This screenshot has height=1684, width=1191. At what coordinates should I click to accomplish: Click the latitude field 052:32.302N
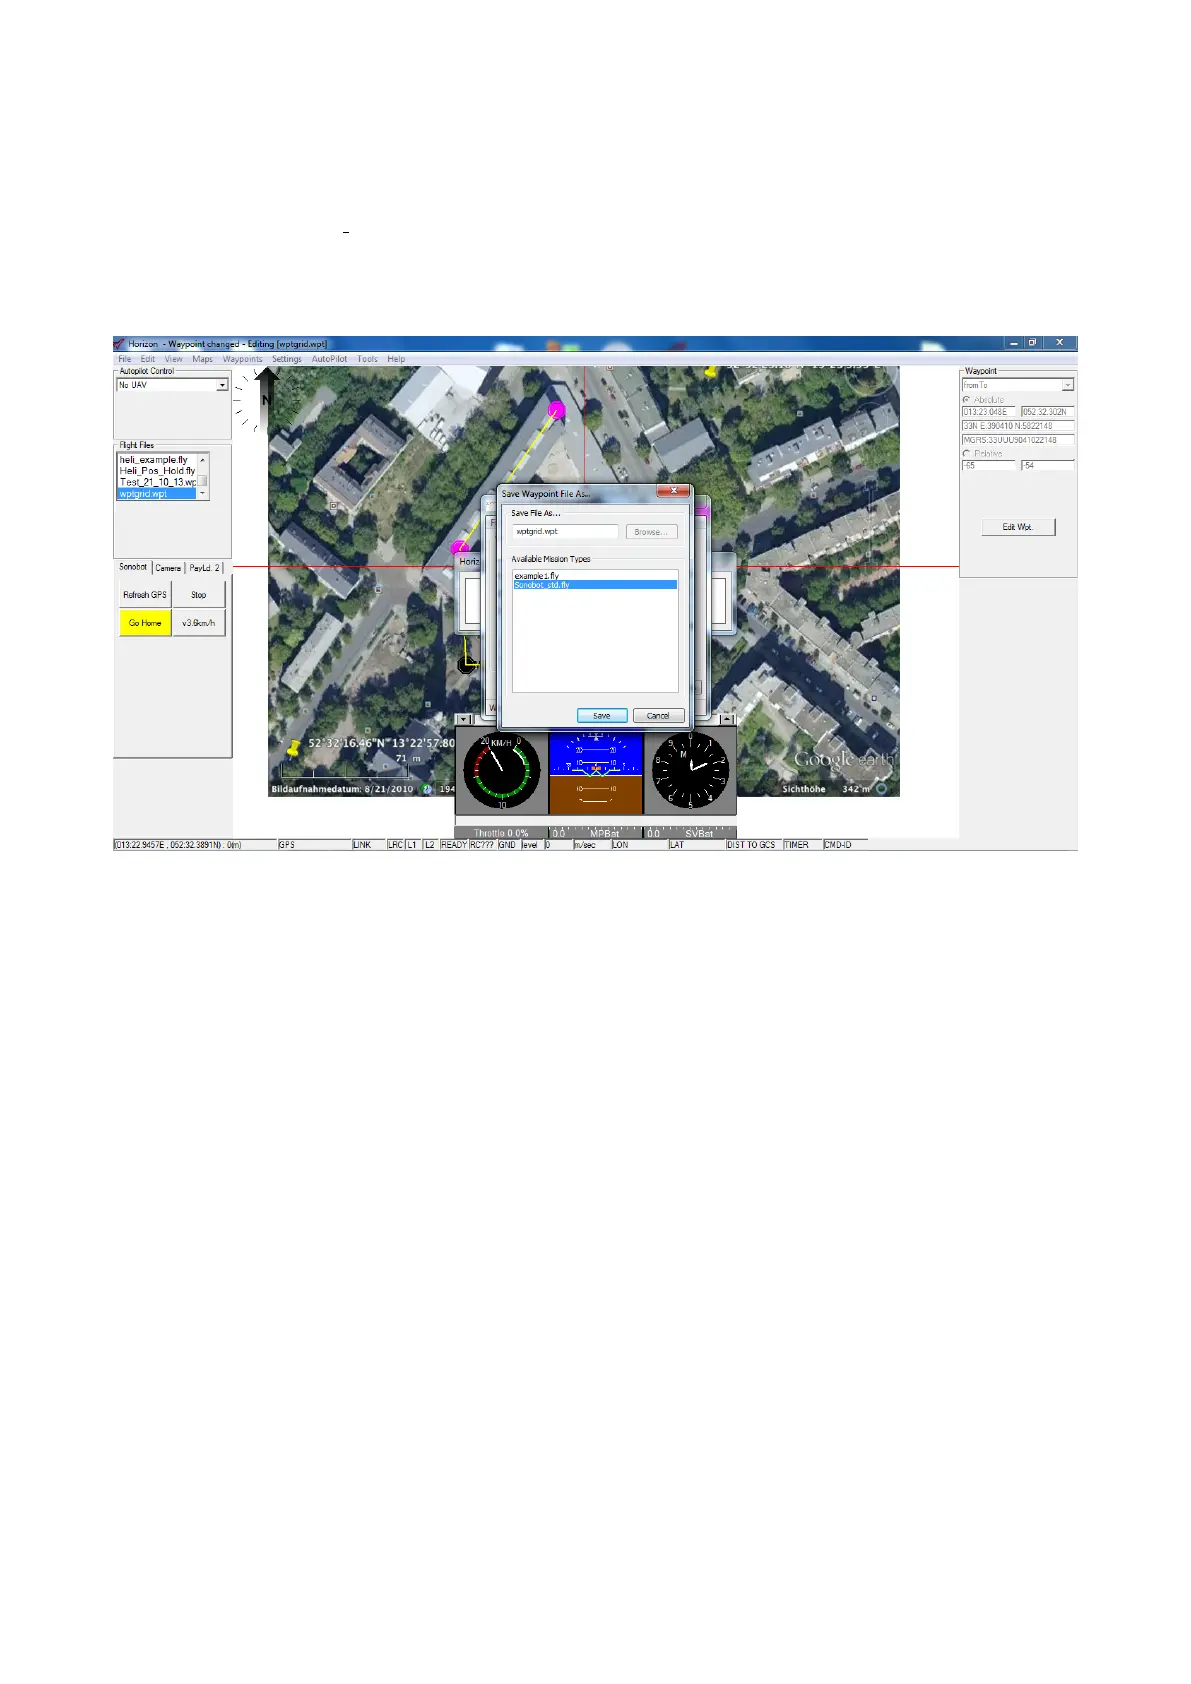(1048, 412)
